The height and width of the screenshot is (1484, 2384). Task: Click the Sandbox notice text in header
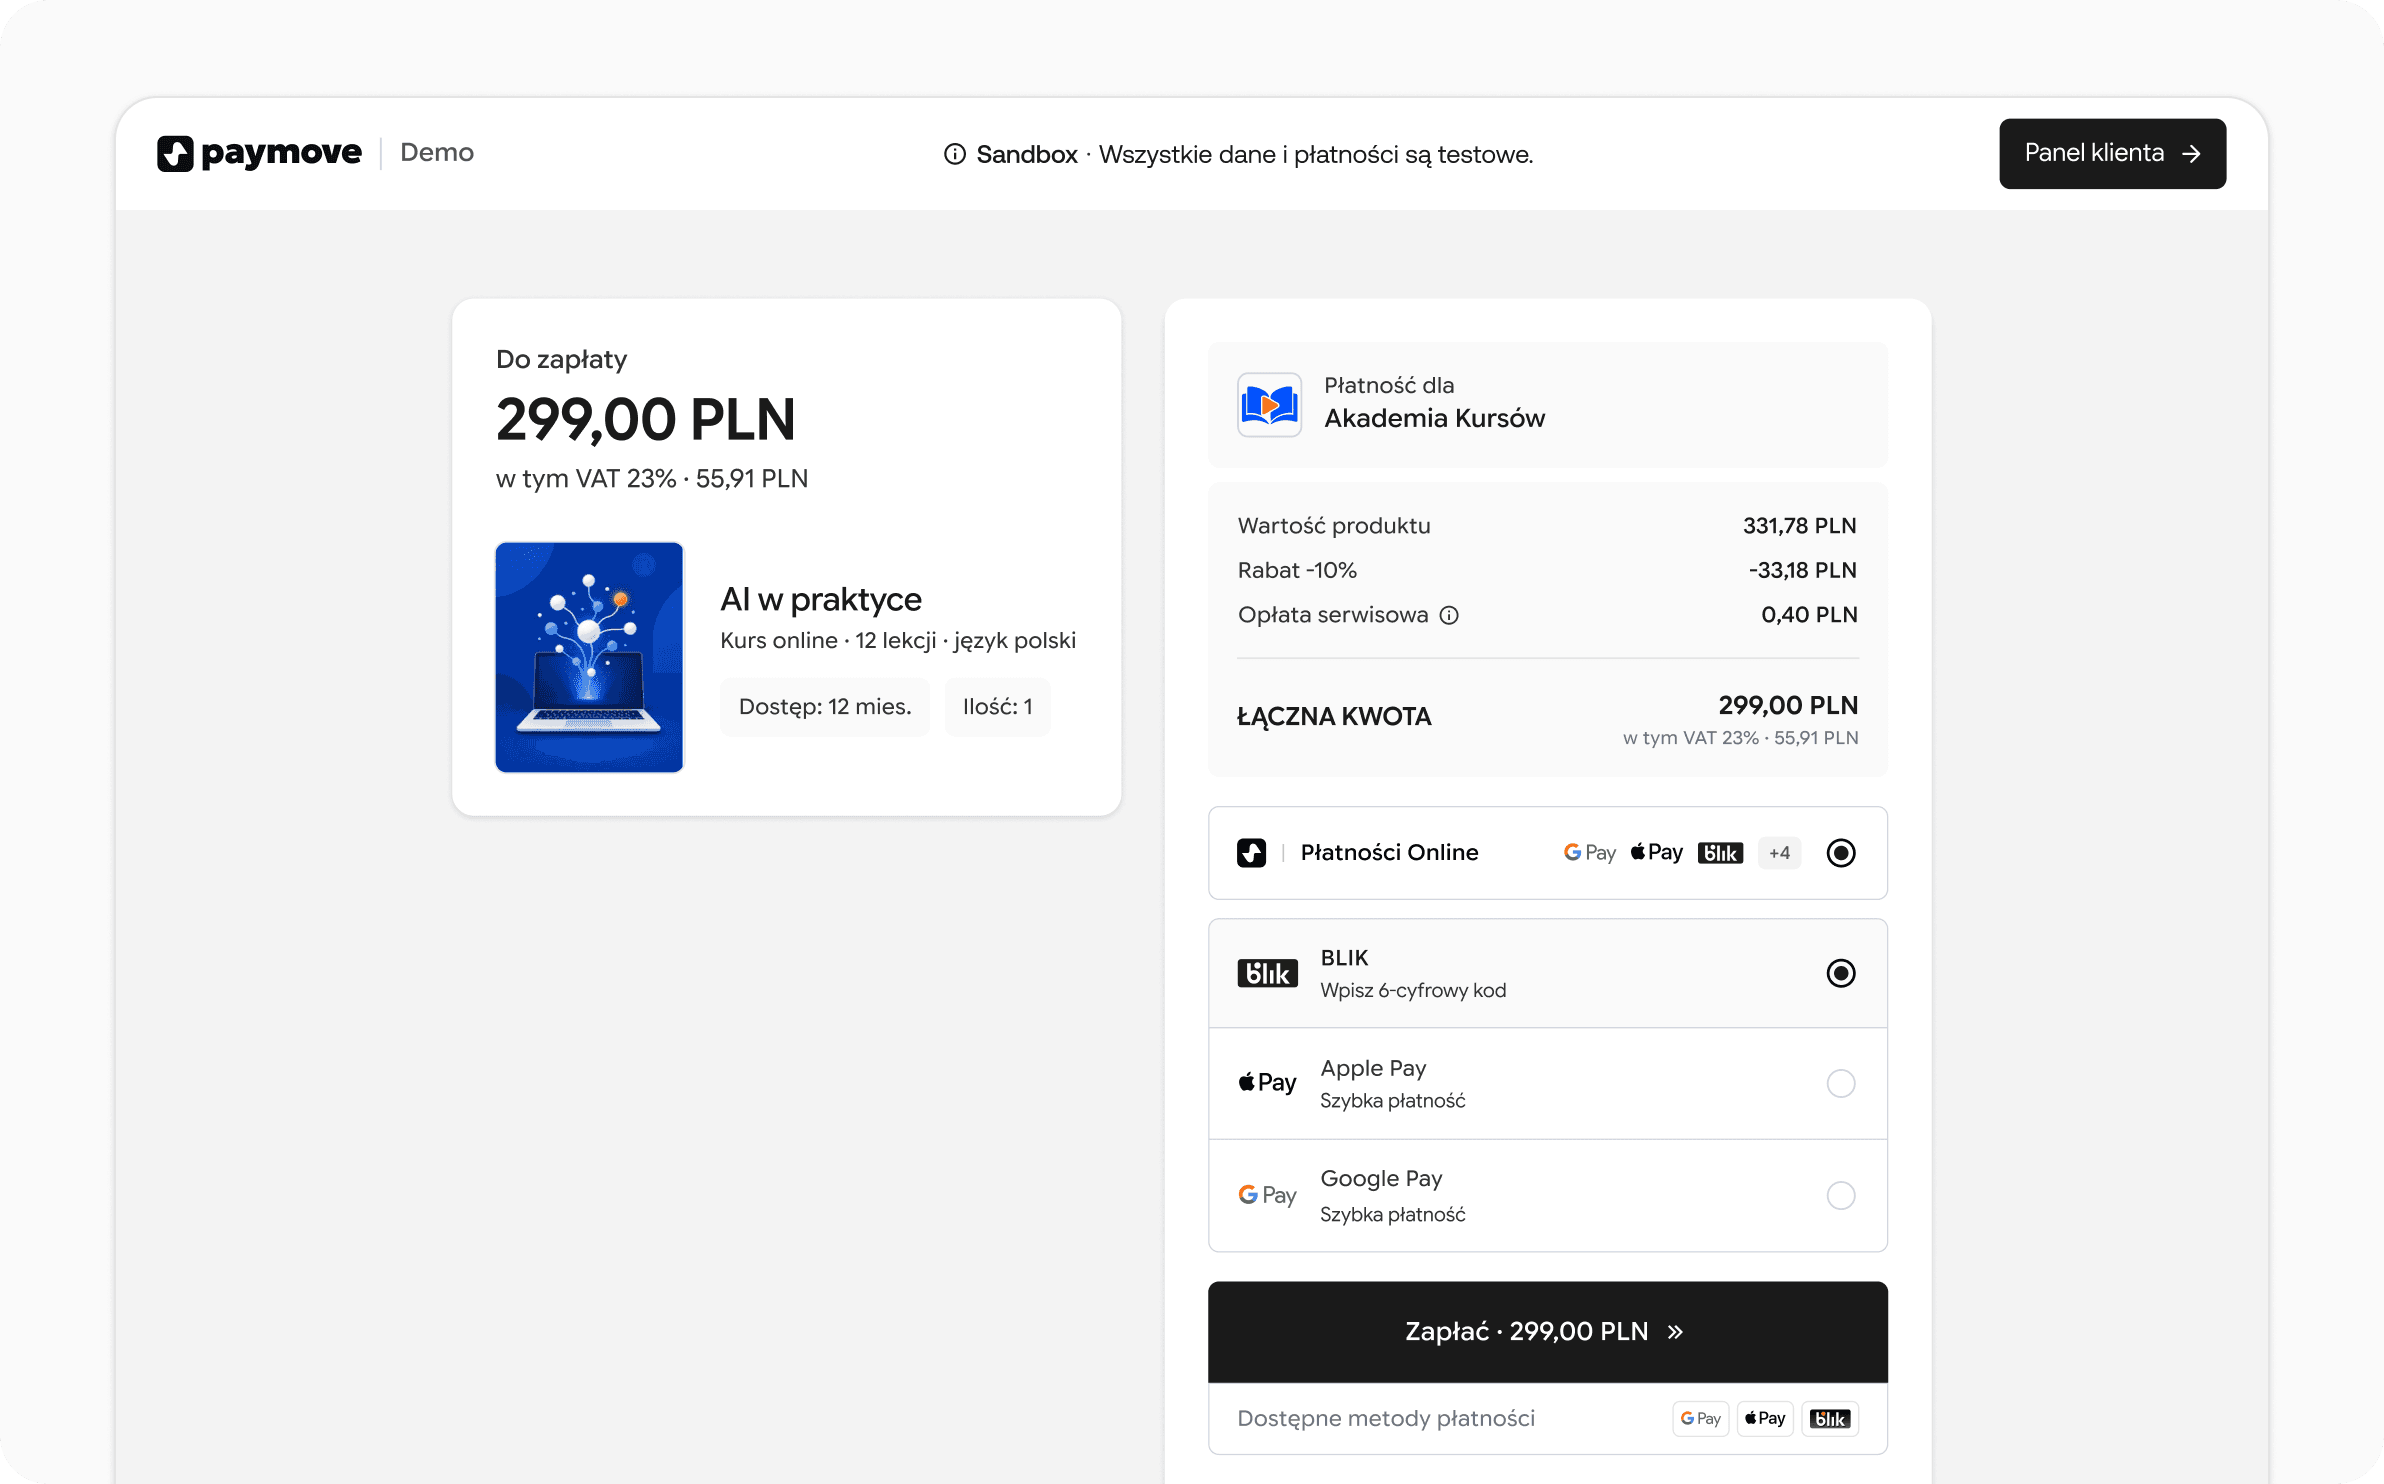pyautogui.click(x=1255, y=154)
